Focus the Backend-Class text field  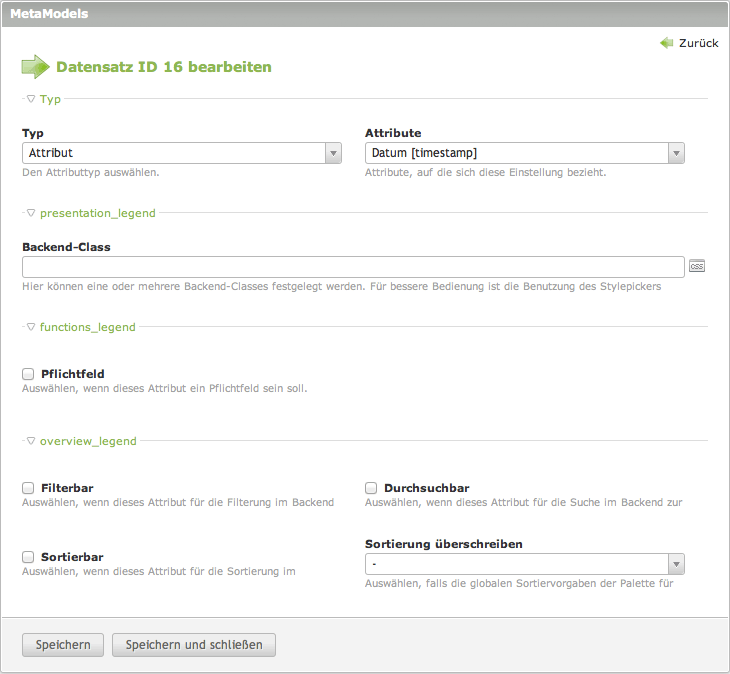click(x=353, y=267)
